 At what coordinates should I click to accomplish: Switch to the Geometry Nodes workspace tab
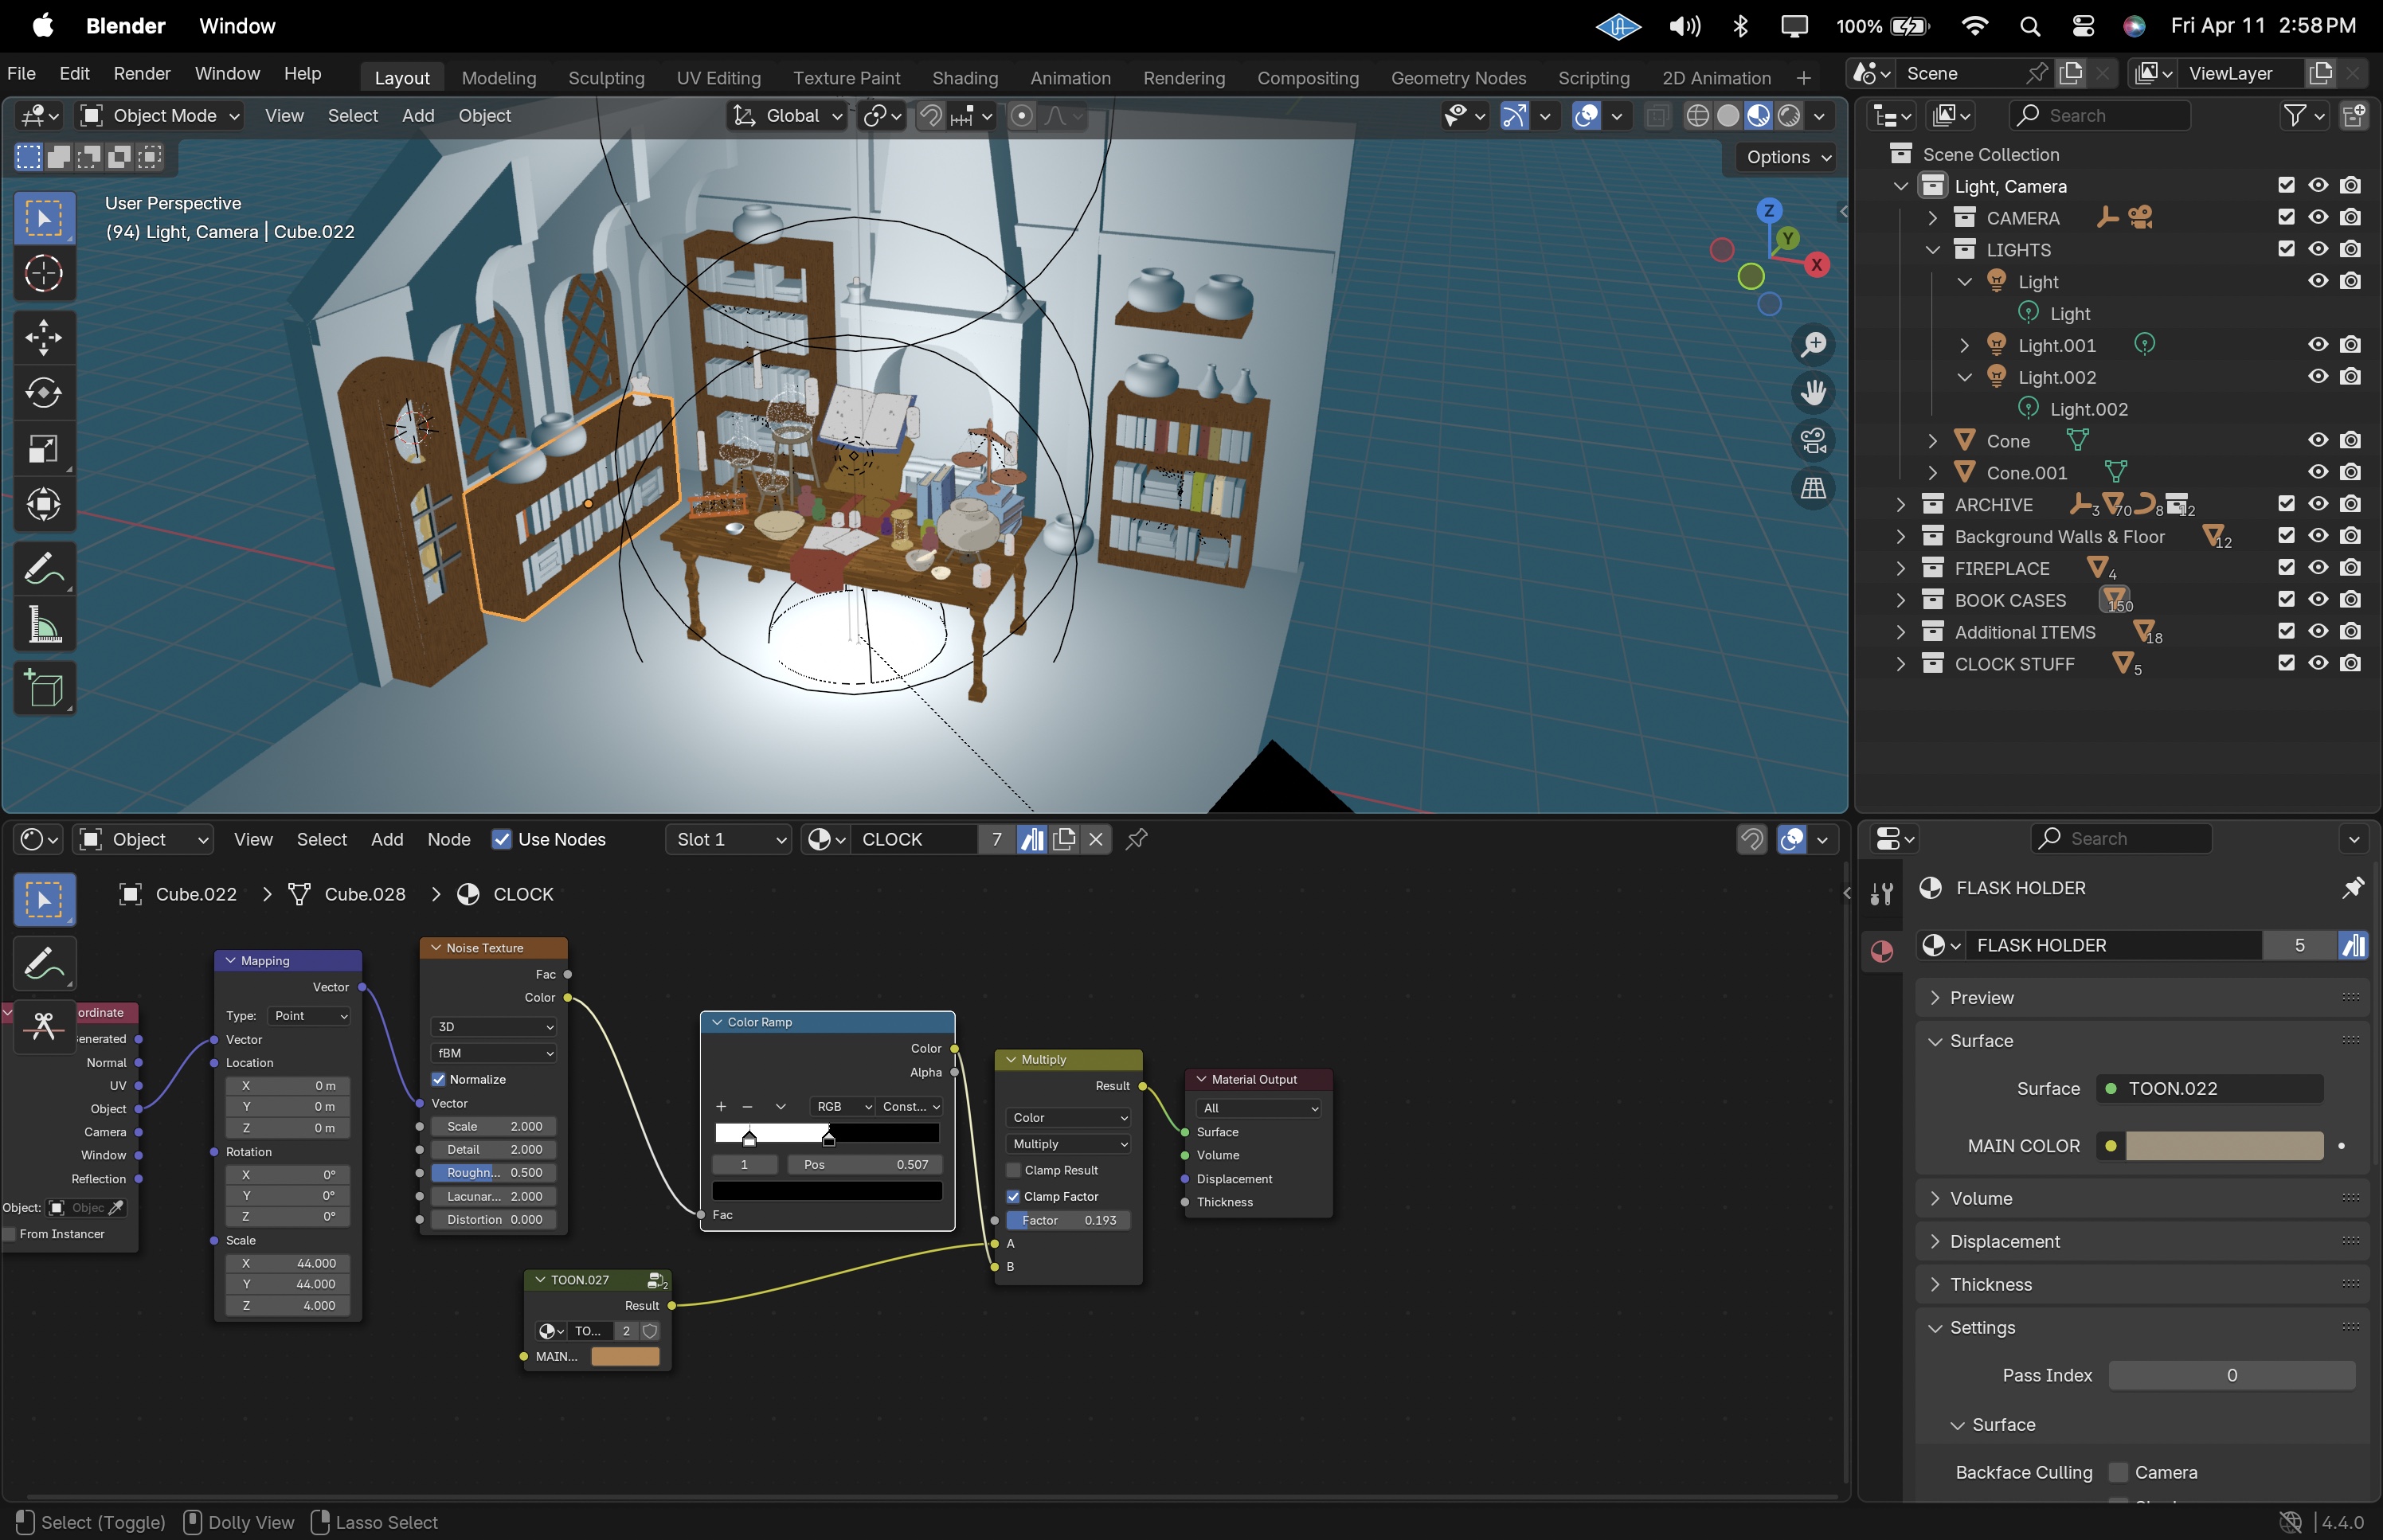tap(1458, 78)
